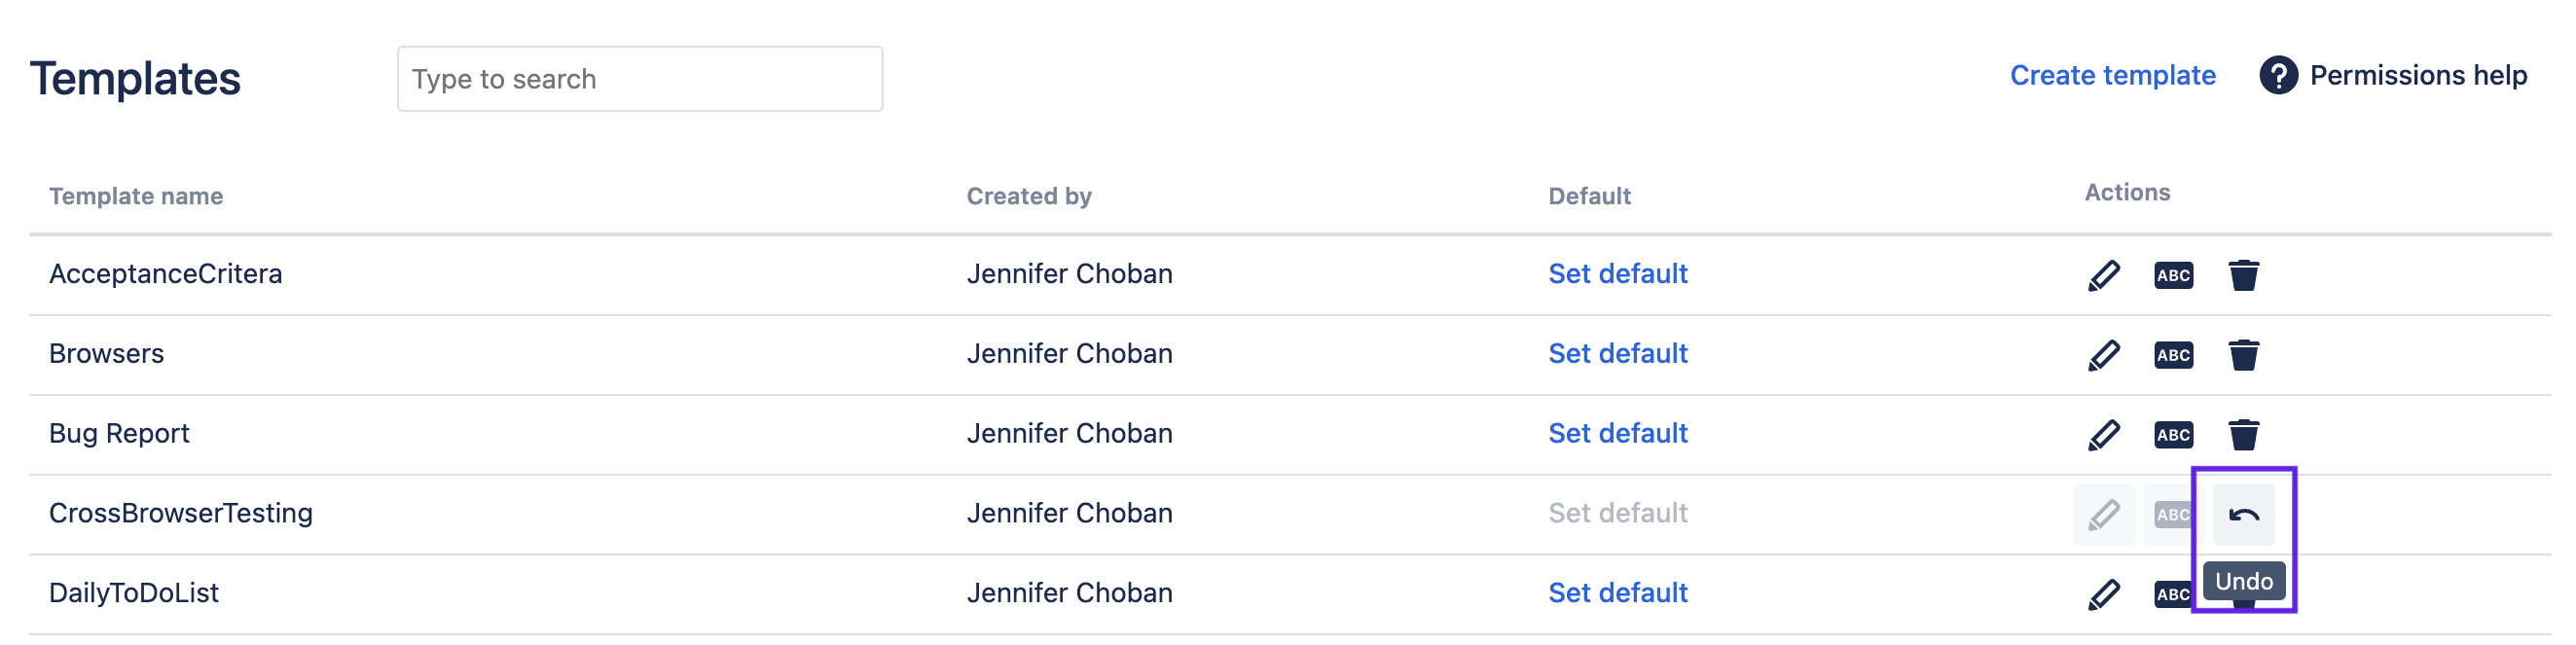
Task: Click ABC rename icon for Bug Report
Action: click(x=2173, y=435)
